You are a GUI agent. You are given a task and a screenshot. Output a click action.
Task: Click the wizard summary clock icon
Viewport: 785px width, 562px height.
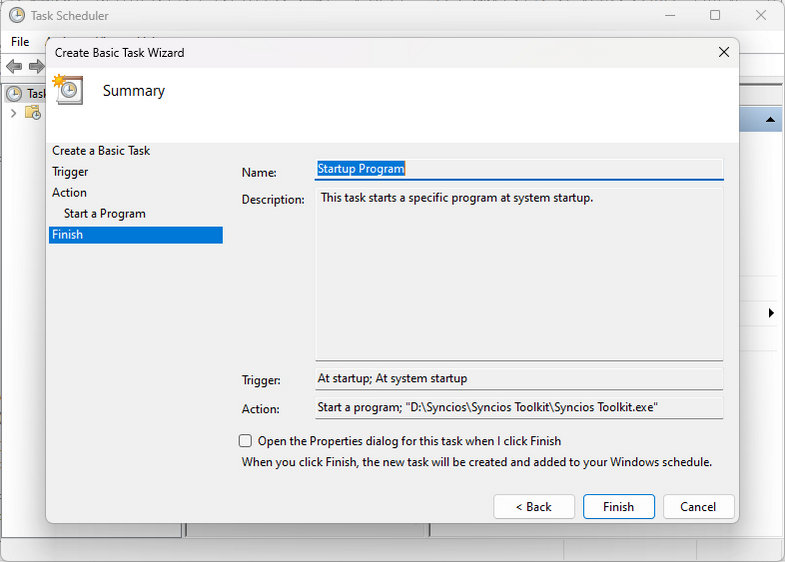68,90
